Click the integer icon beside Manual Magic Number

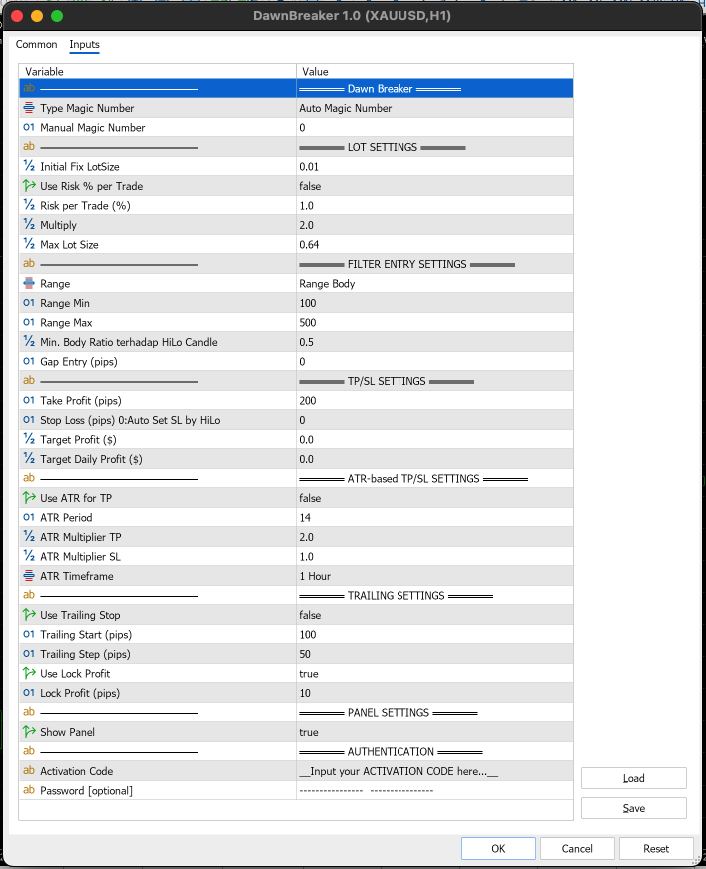[x=29, y=127]
